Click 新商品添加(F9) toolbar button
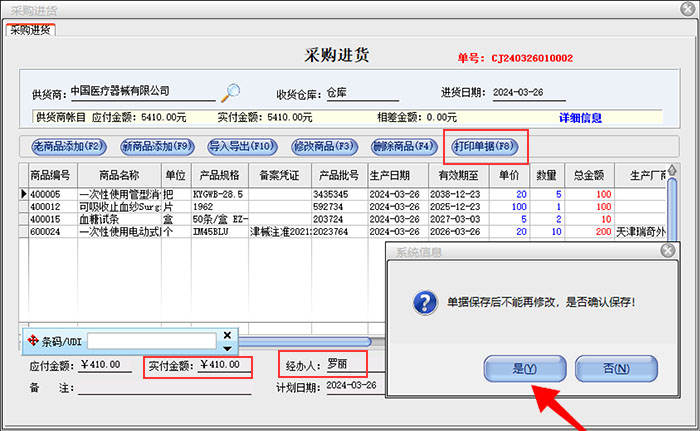 click(x=156, y=146)
